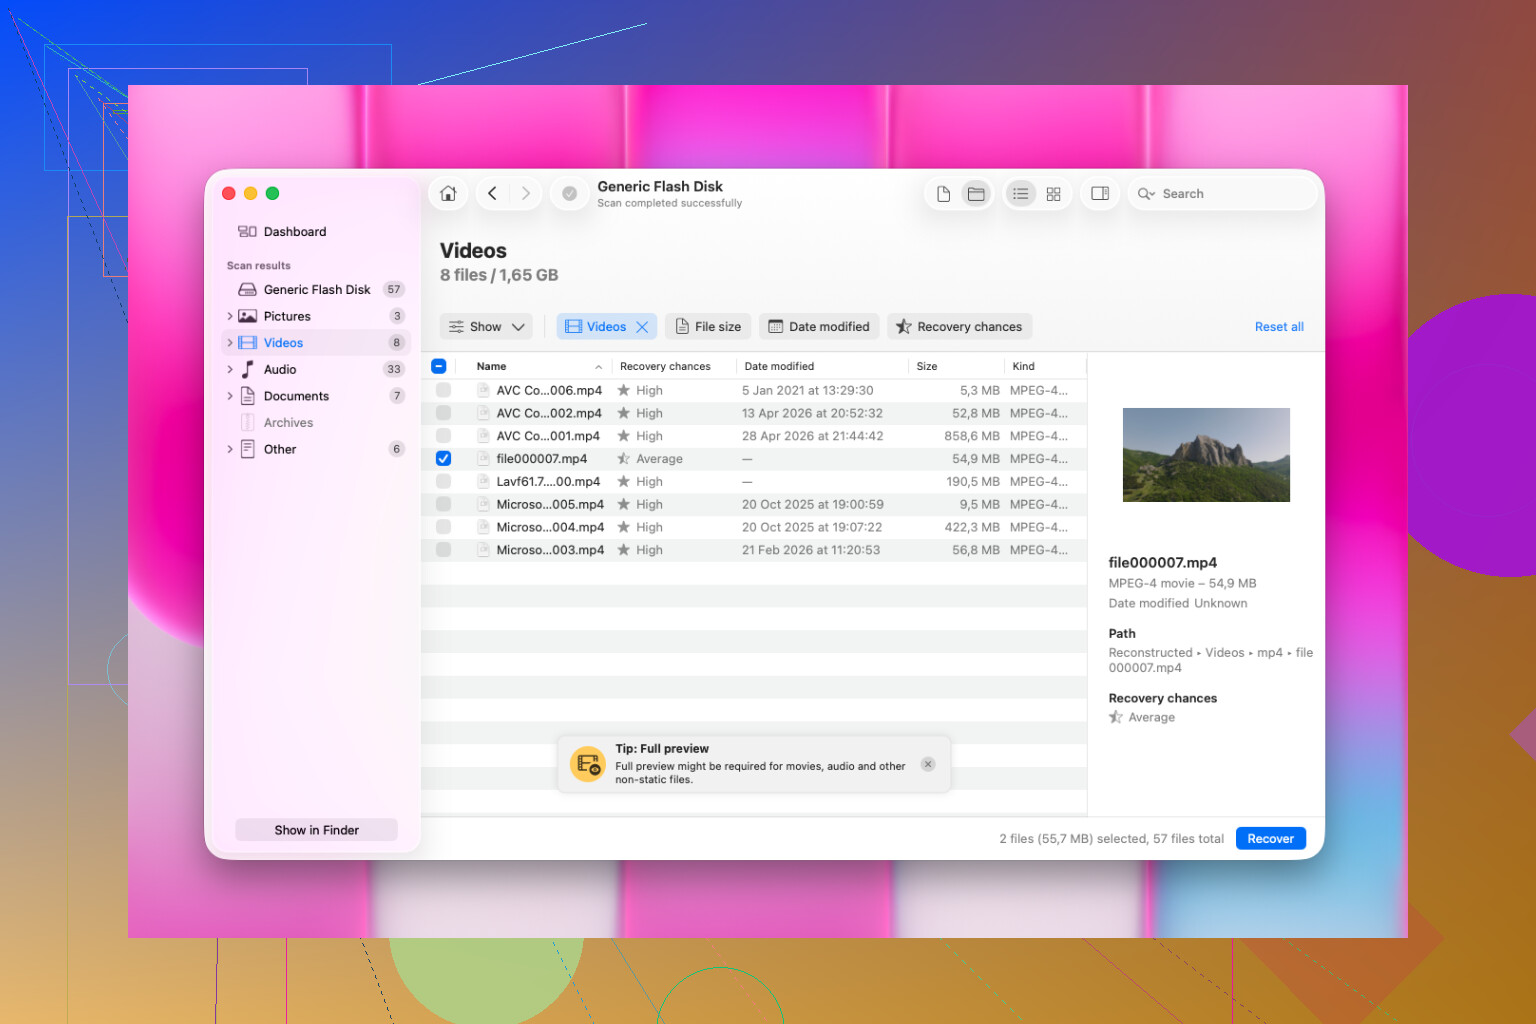Click the Recover button

point(1270,839)
